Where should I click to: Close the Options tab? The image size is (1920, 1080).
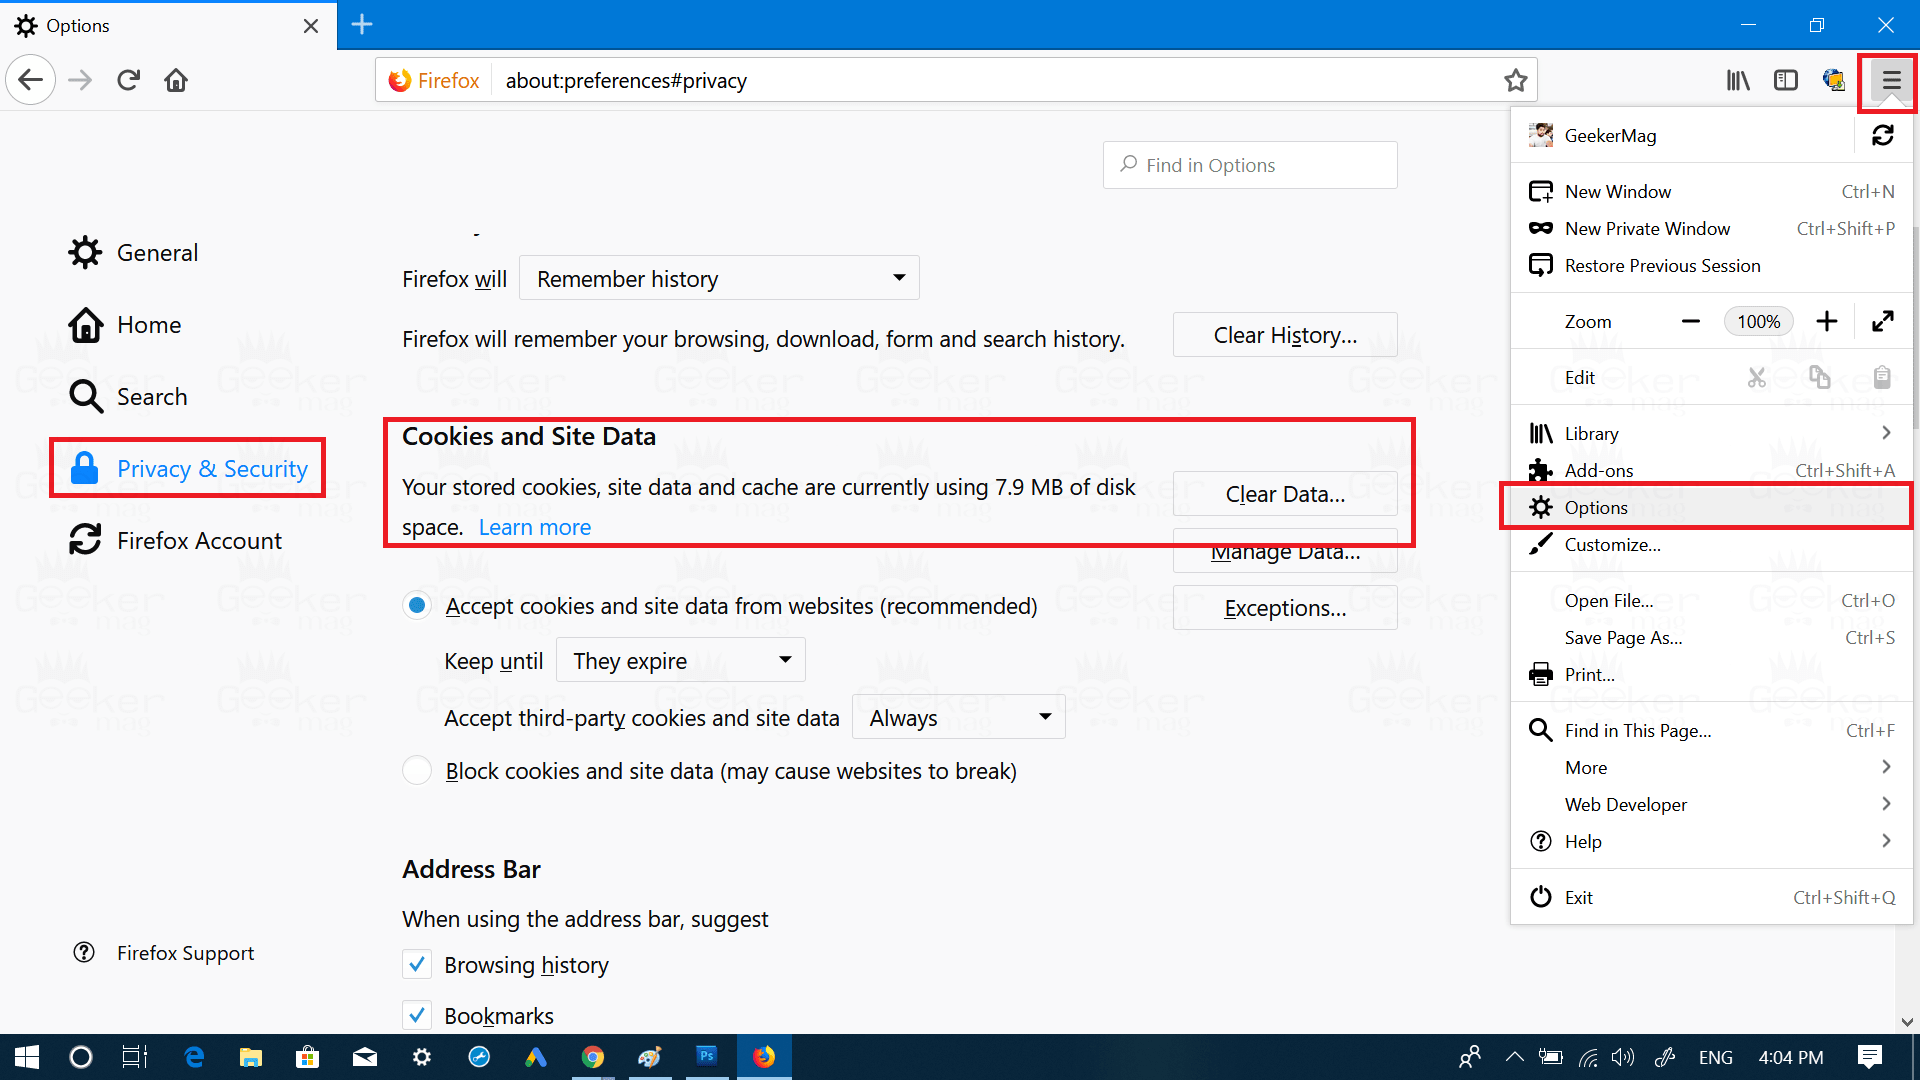[311, 26]
